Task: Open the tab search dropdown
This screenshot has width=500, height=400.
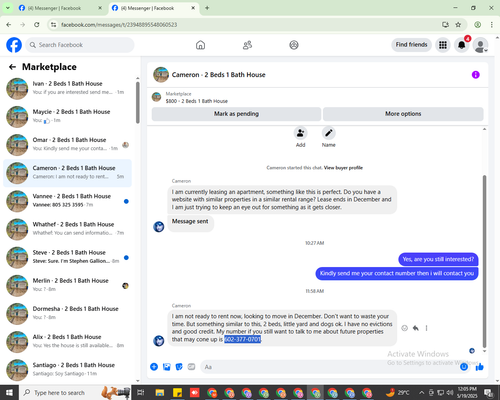Action: click(7, 8)
